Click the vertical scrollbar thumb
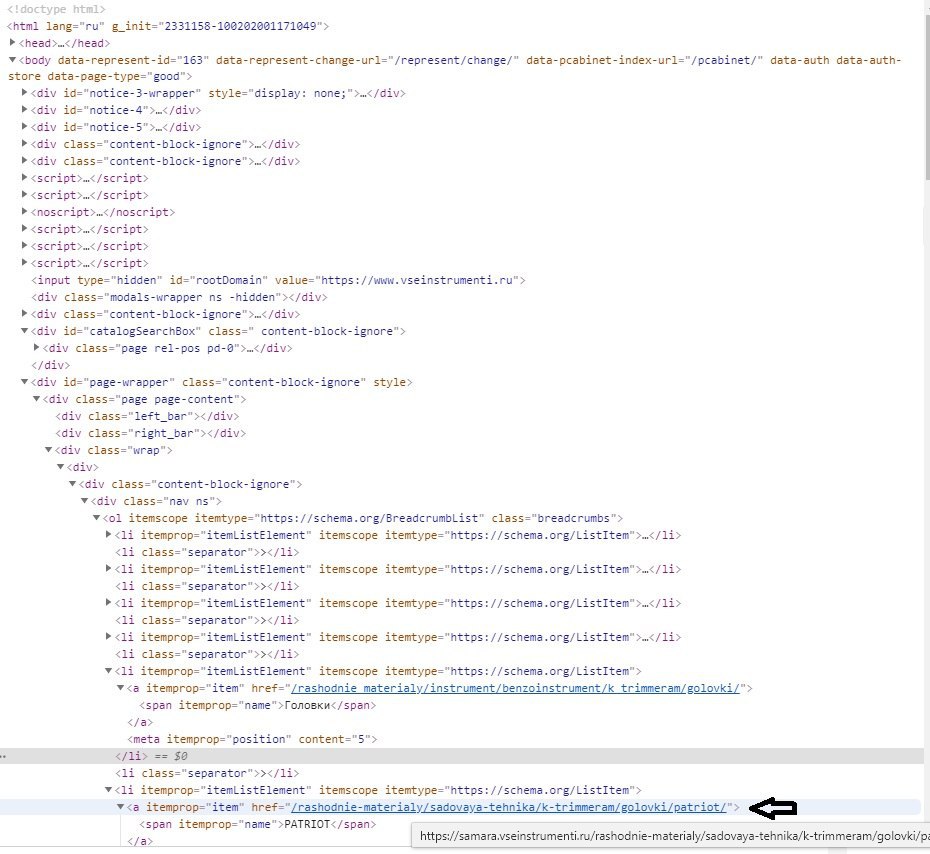Image resolution: width=930 pixels, height=854 pixels. coord(927,95)
